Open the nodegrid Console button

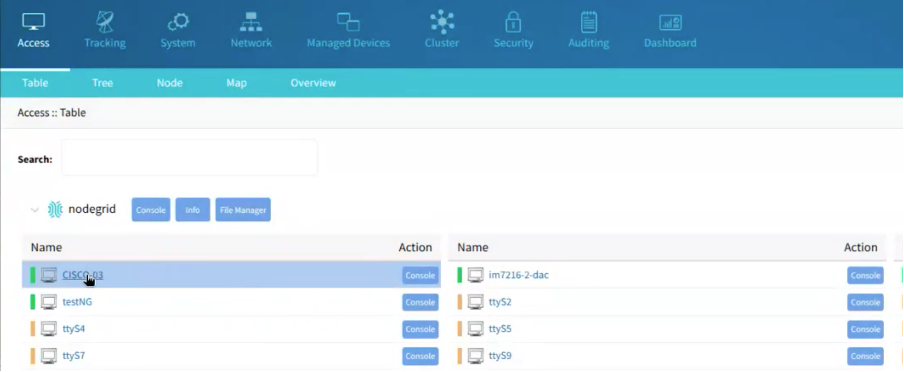coord(151,210)
